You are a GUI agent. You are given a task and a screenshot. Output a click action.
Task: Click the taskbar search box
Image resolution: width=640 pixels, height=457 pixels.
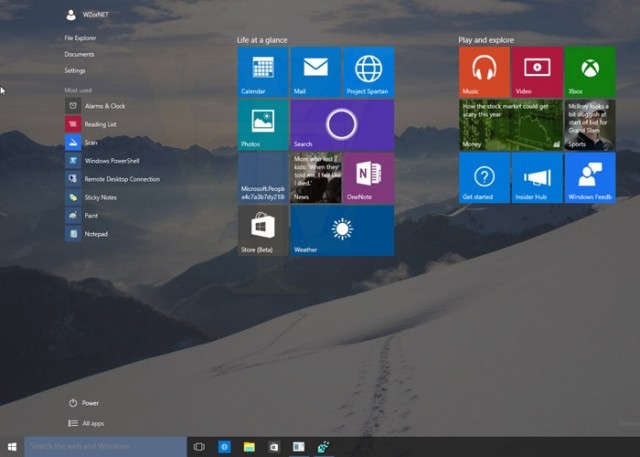click(x=105, y=447)
